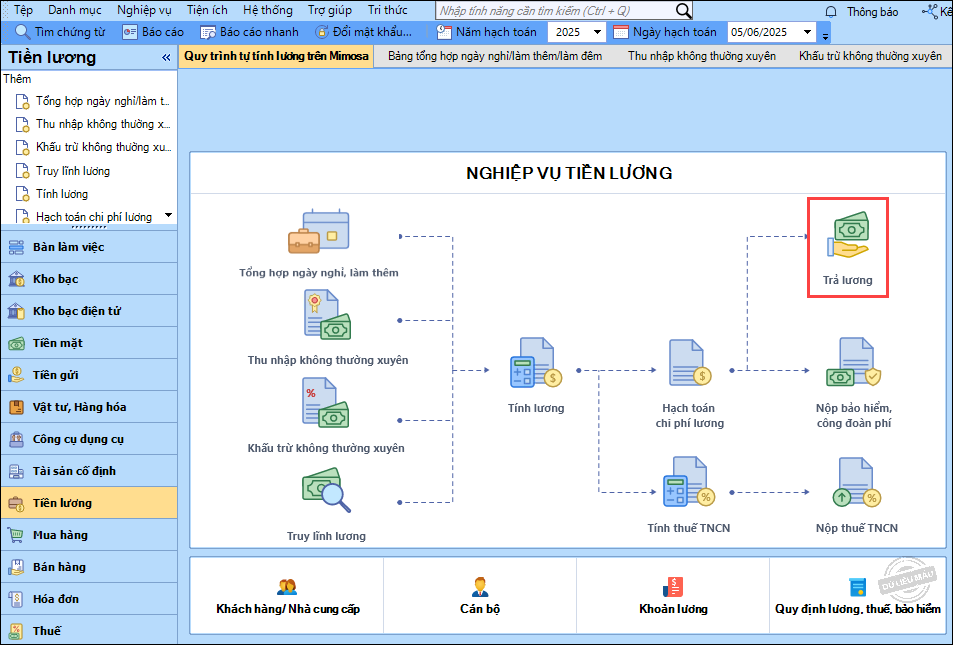Open the Vật tư, Hàng hóa module

pyautogui.click(x=89, y=407)
